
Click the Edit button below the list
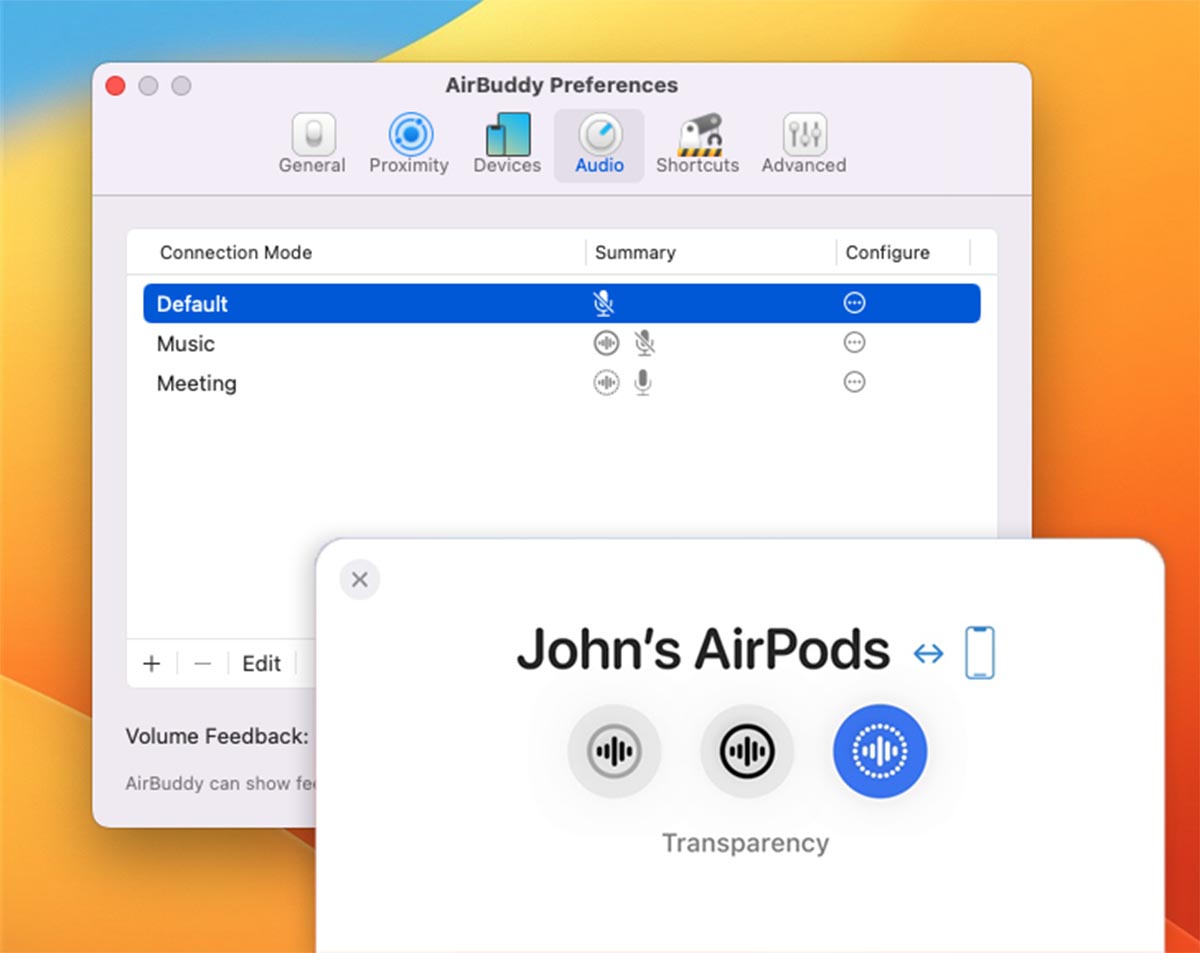[x=262, y=664]
